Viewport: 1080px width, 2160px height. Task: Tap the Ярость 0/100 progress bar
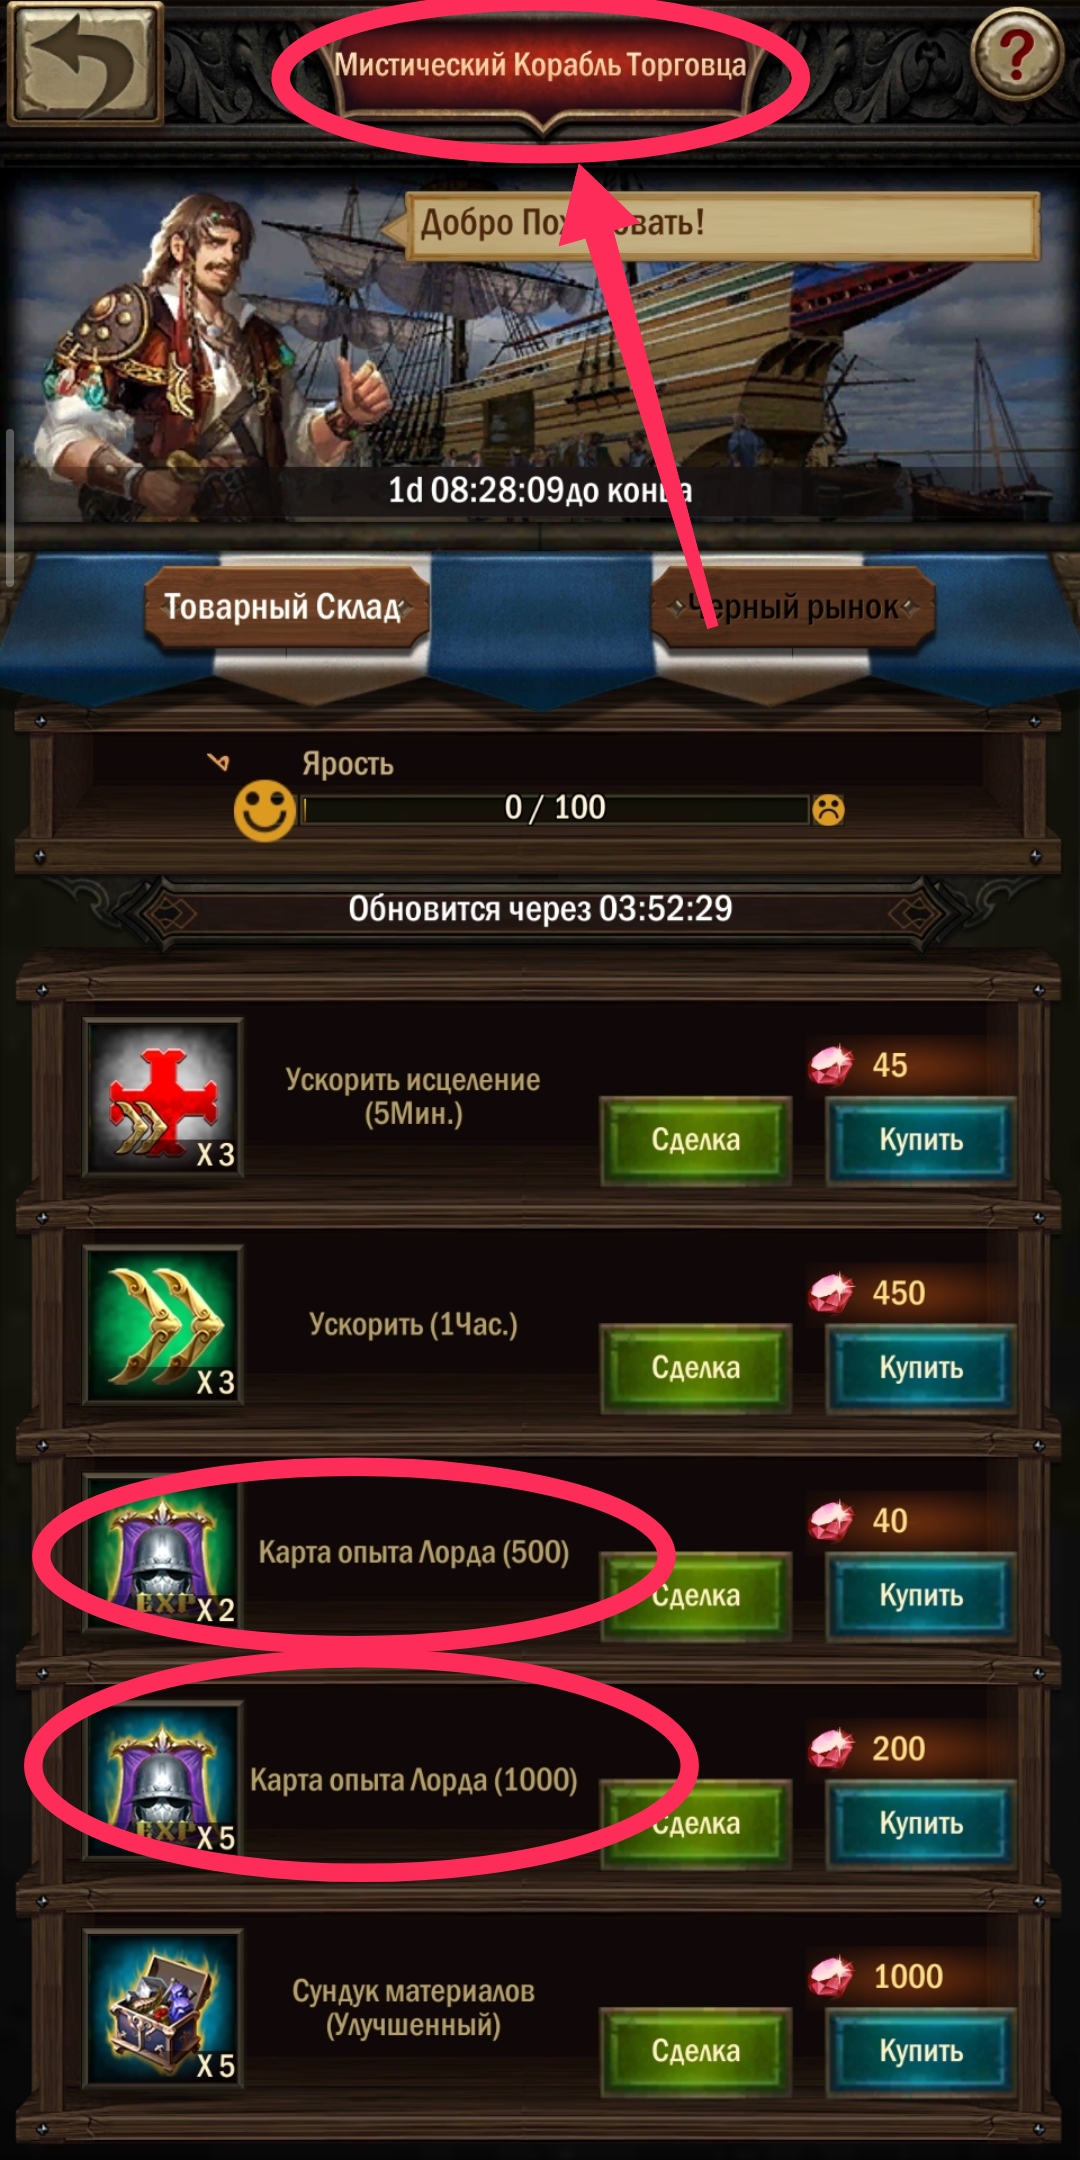555,809
